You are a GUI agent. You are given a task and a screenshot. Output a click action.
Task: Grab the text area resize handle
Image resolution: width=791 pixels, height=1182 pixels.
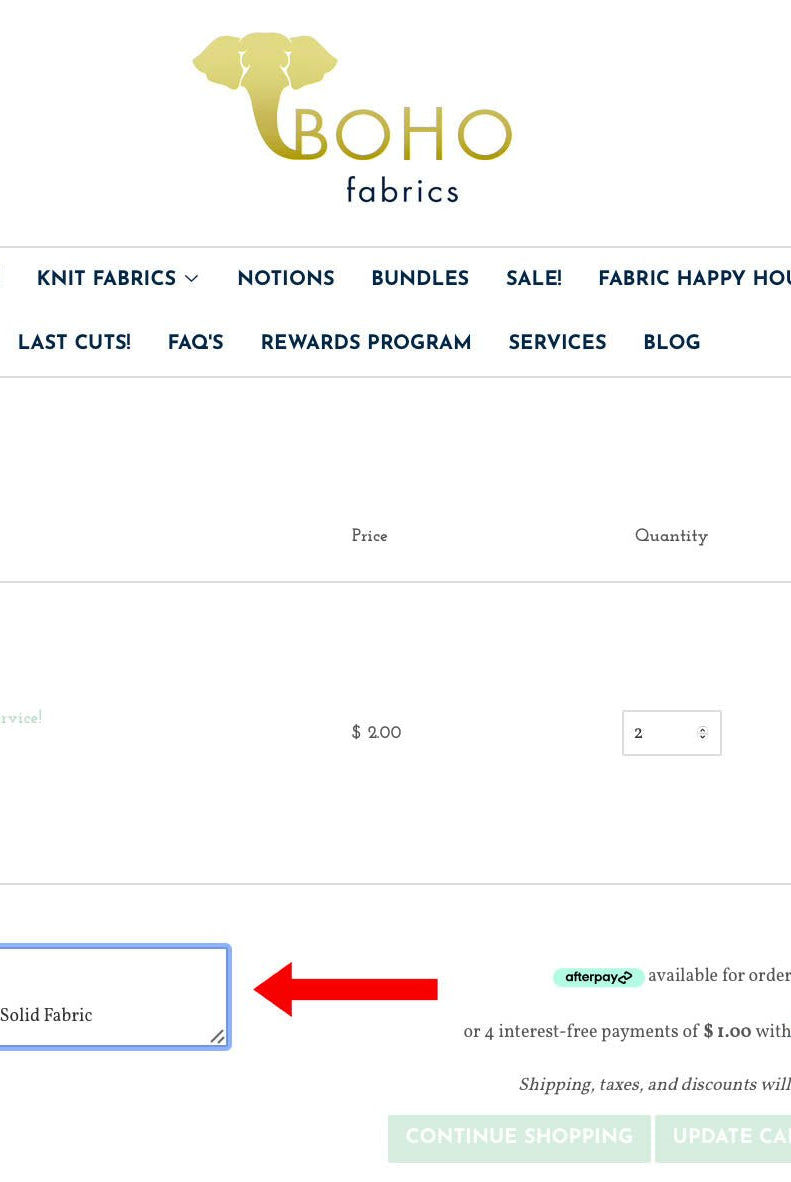coord(217,1037)
